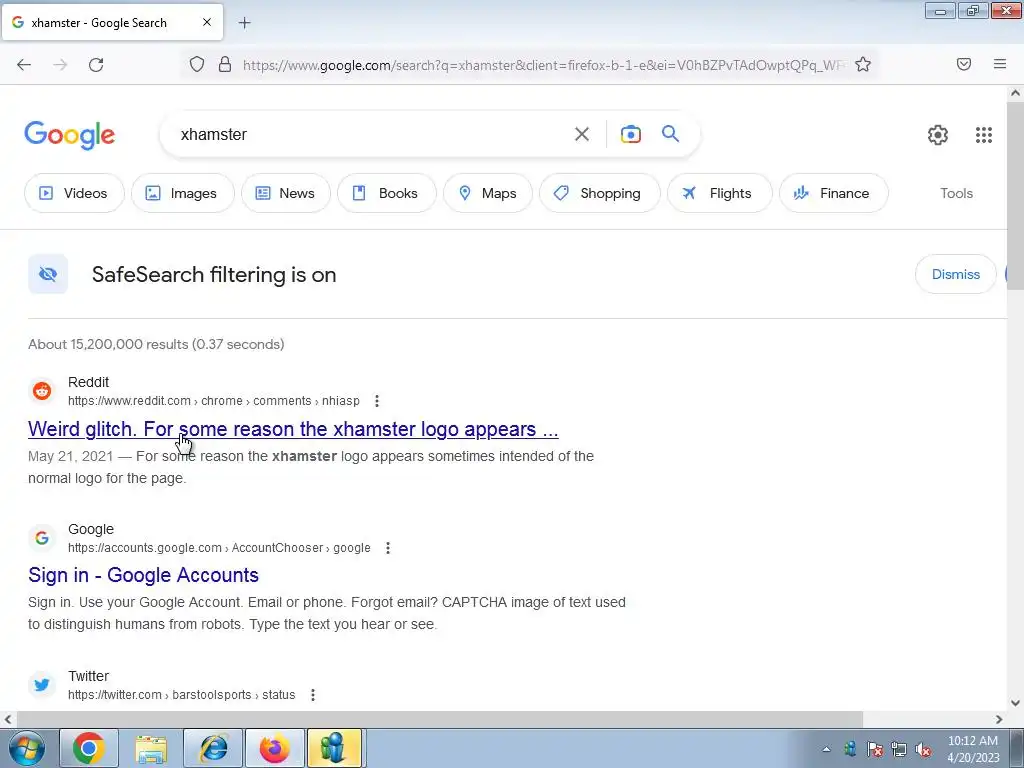
Task: Switch to Firefox in the taskbar
Action: 274,748
